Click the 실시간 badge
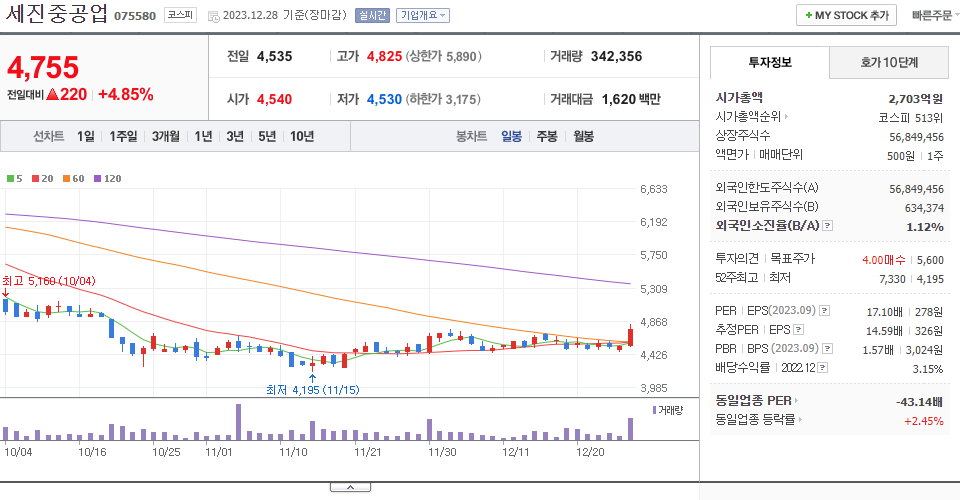The width and height of the screenshot is (960, 500). [x=372, y=15]
